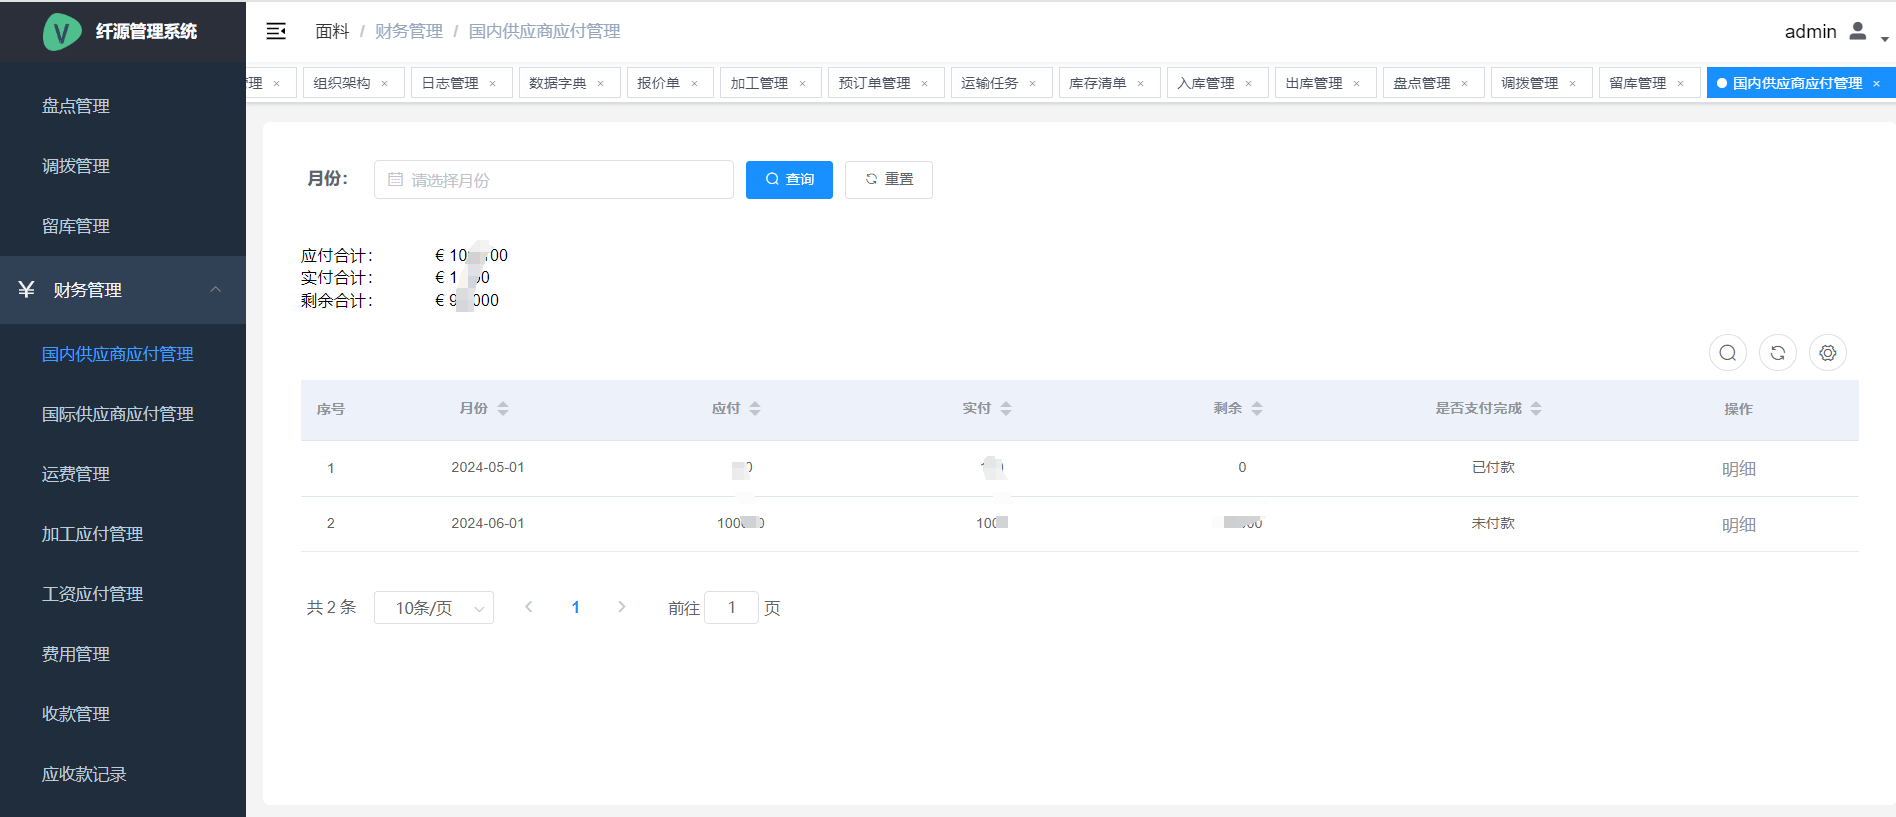This screenshot has width=1896, height=817.
Task: Sort table by 月份 column arrows
Action: coord(503,408)
